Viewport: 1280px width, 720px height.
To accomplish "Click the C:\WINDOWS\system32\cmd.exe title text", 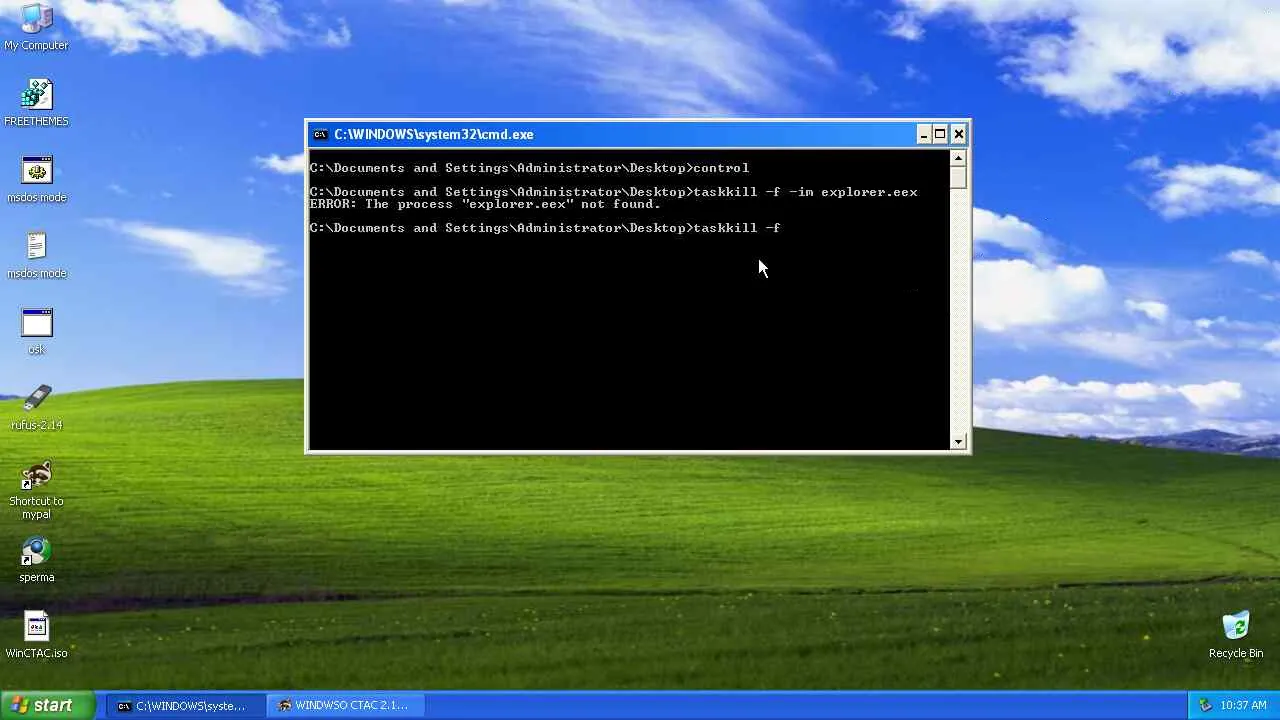I will (434, 134).
